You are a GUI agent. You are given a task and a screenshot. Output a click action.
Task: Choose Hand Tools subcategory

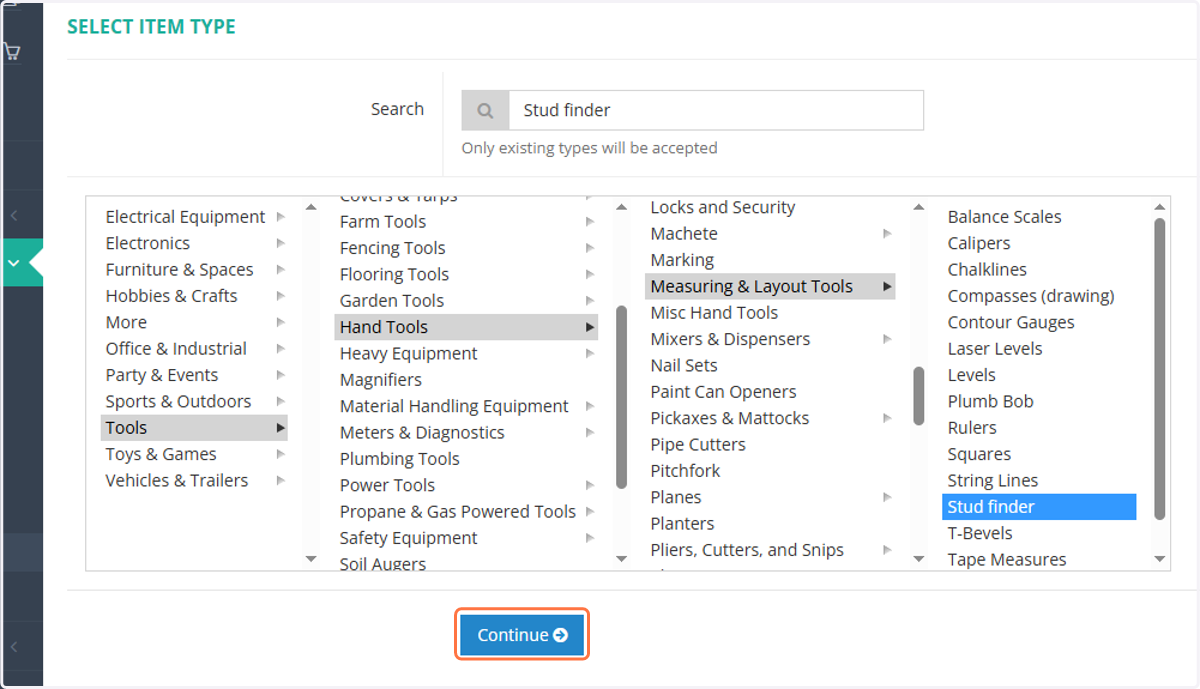466,327
